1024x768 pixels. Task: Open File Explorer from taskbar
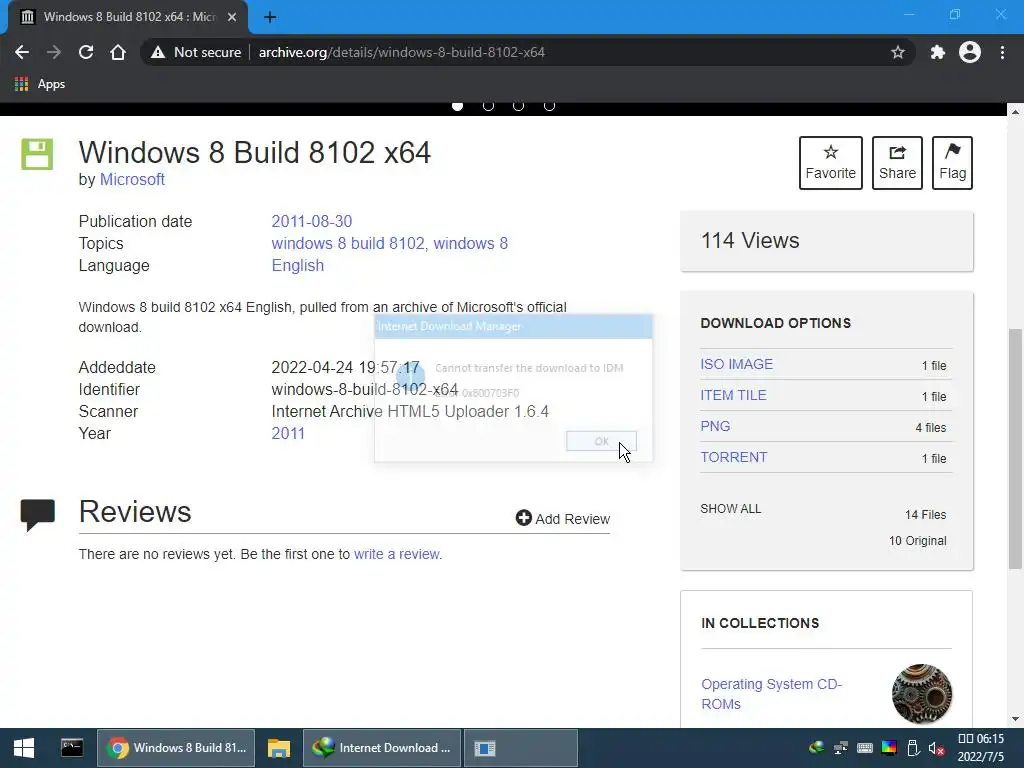click(x=279, y=748)
